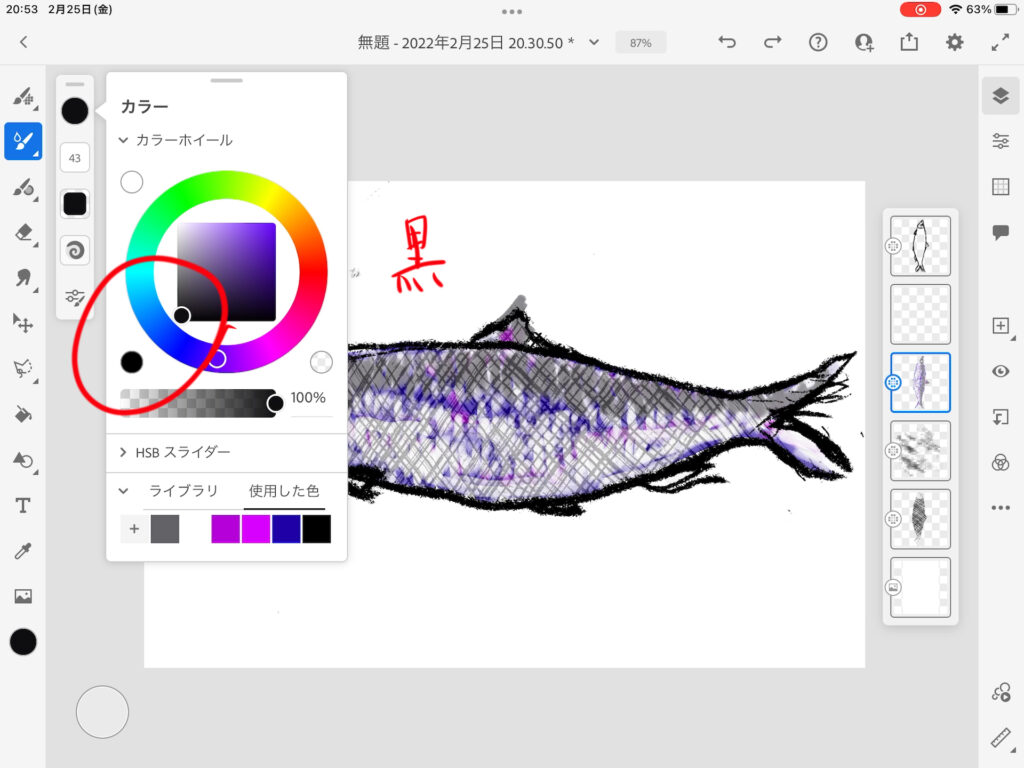1024x768 pixels.
Task: Select the Move/Transform tool
Action: [23, 323]
